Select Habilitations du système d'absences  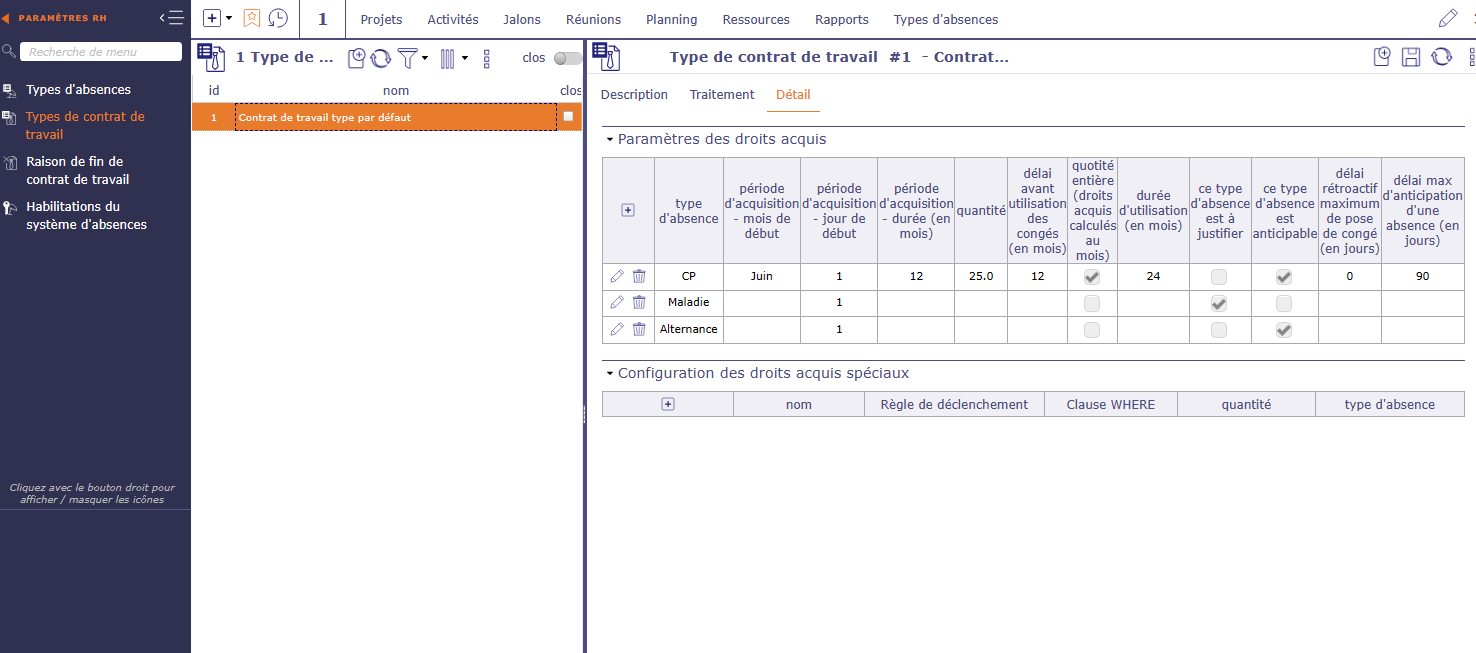(x=86, y=215)
